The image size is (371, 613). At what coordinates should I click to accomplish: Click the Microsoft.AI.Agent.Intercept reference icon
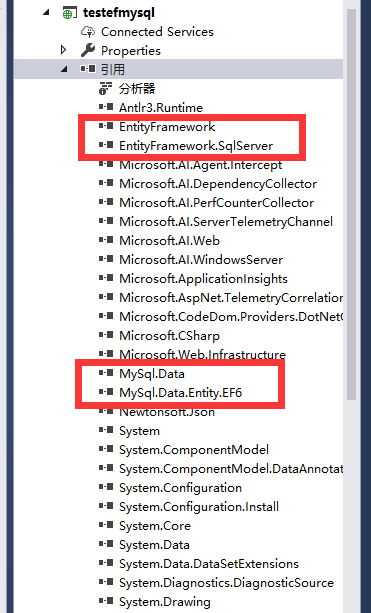tap(106, 164)
